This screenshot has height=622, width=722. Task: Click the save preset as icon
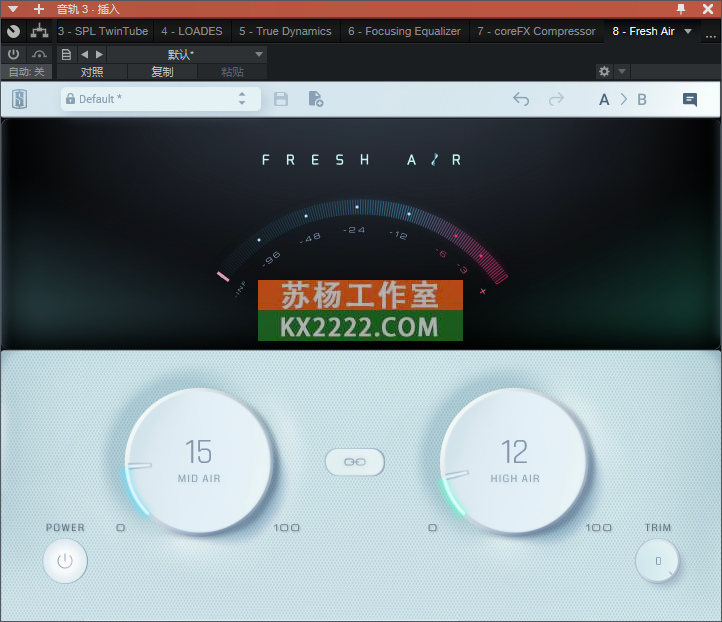pyautogui.click(x=316, y=99)
